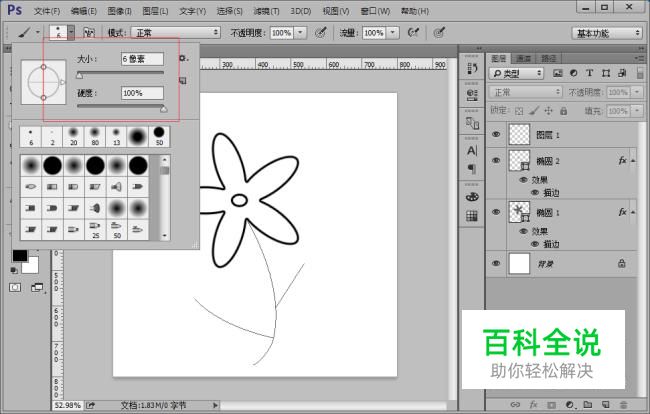
Task: Open the 图层(L) menu
Action: click(155, 11)
